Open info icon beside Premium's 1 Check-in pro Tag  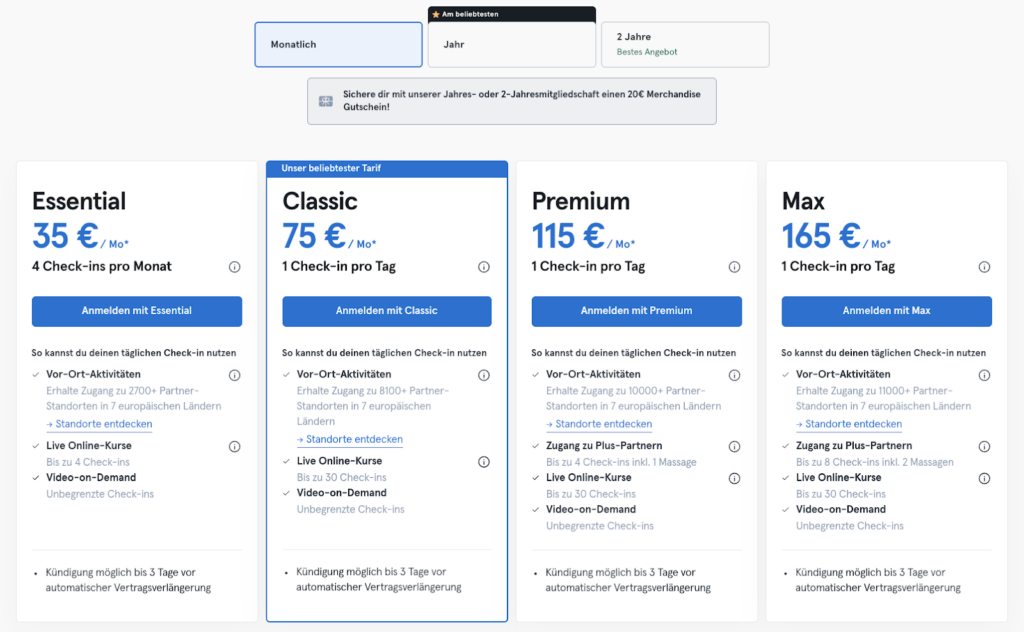pyautogui.click(x=734, y=267)
